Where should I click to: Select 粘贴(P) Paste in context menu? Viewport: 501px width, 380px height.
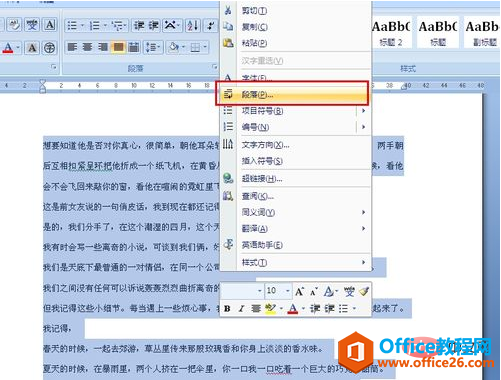click(295, 43)
